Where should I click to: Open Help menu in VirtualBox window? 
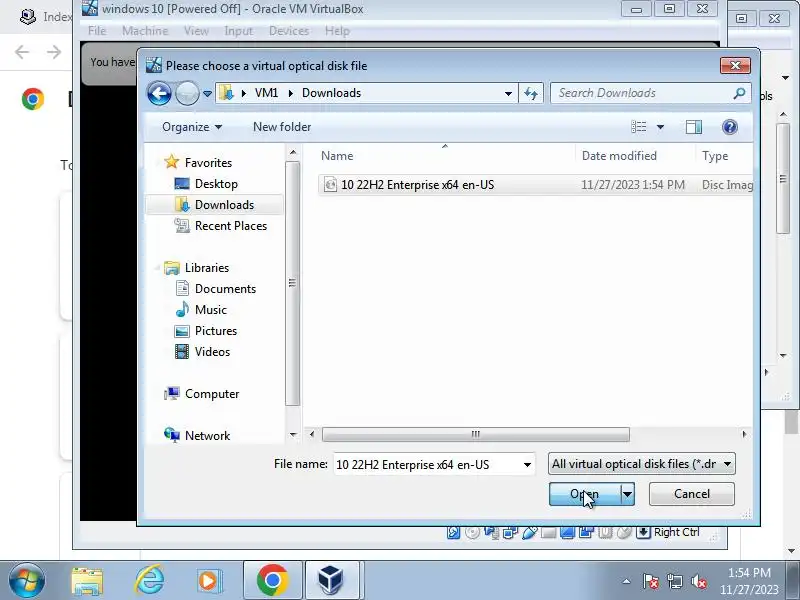pyautogui.click(x=337, y=31)
